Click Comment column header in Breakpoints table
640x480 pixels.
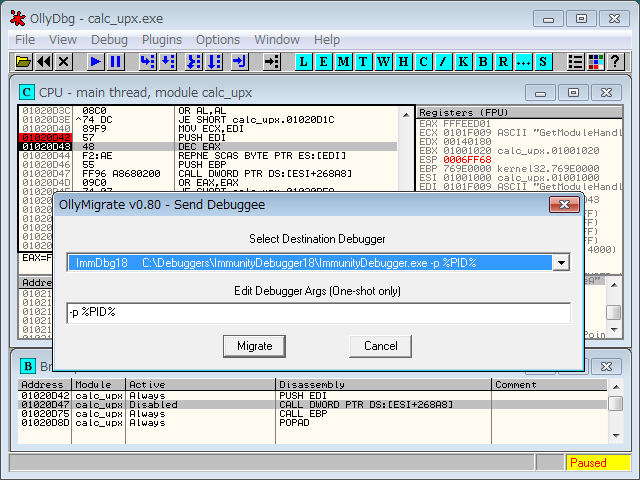[x=549, y=384]
